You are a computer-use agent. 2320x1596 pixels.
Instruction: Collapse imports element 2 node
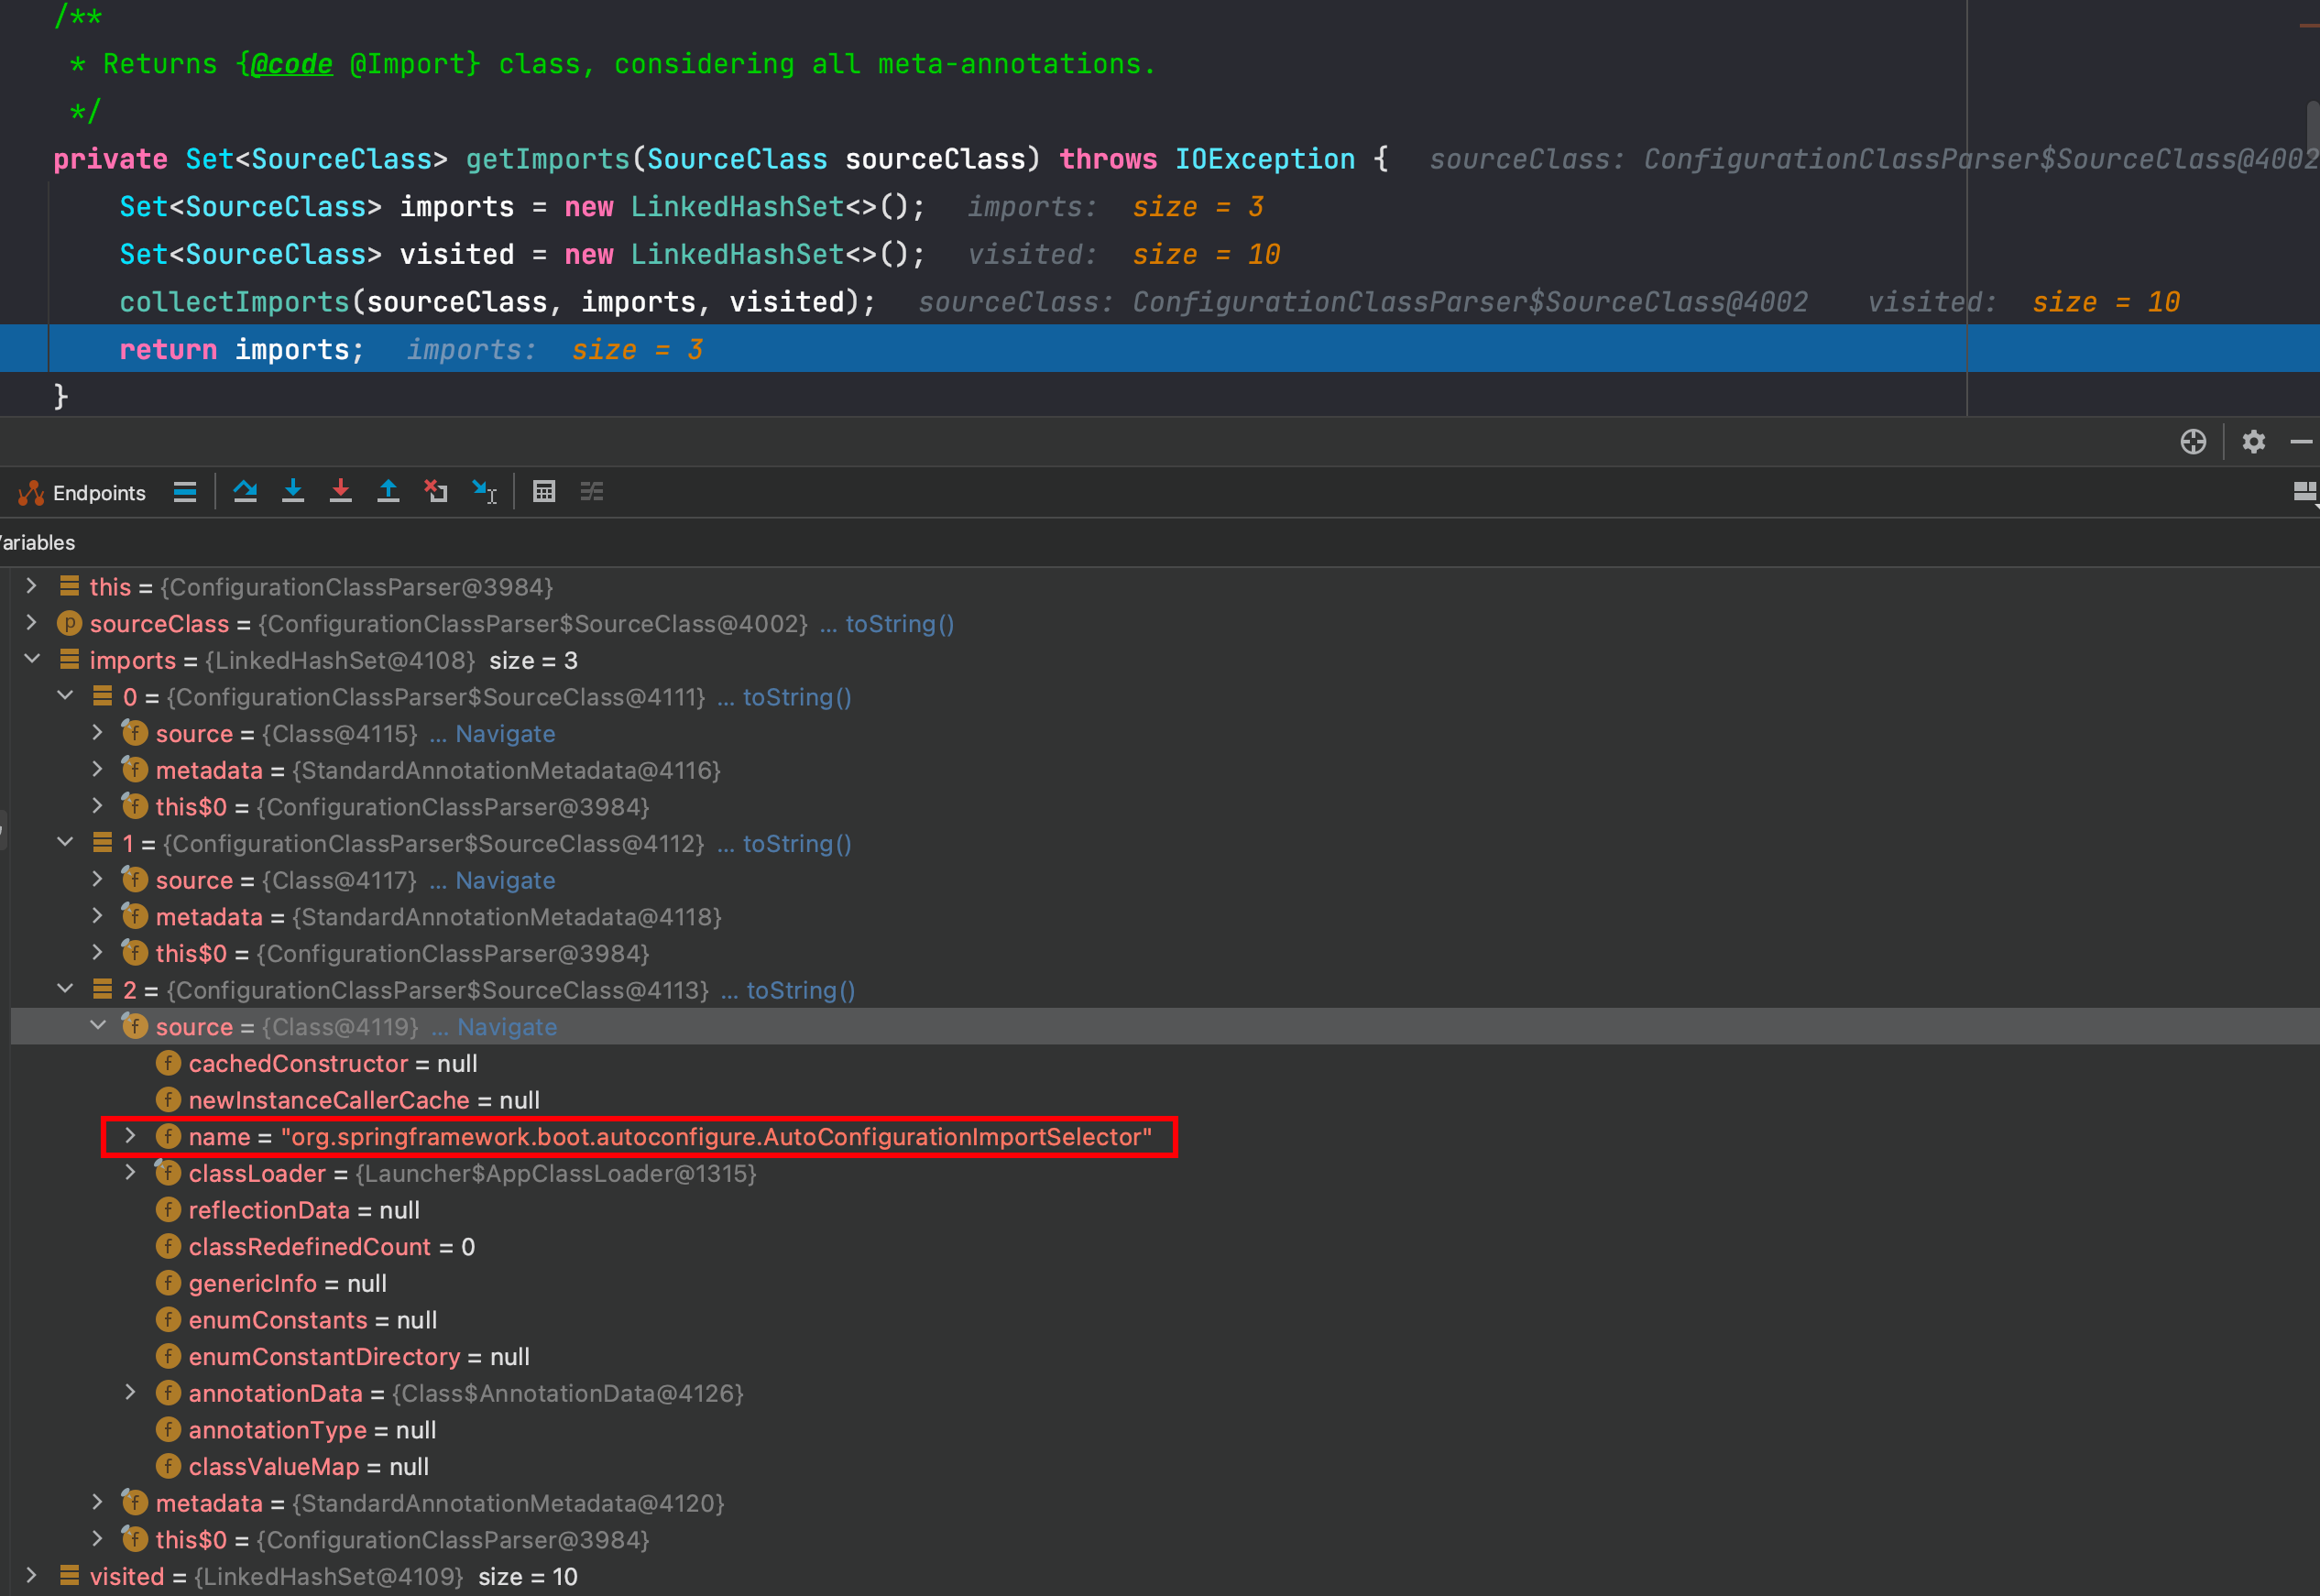click(x=65, y=989)
